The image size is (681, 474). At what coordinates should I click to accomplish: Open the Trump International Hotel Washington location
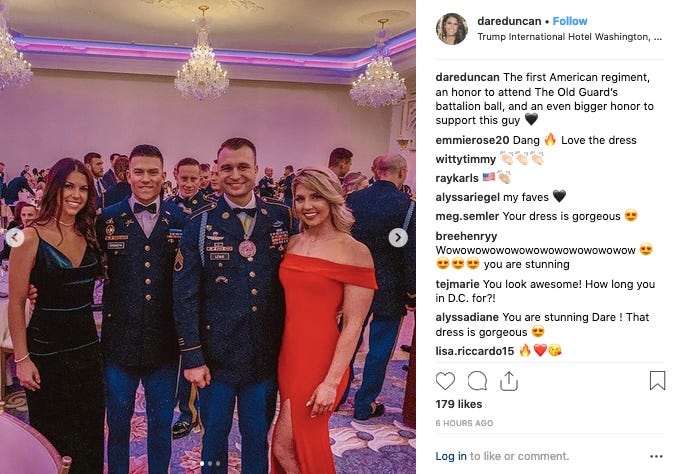[569, 37]
